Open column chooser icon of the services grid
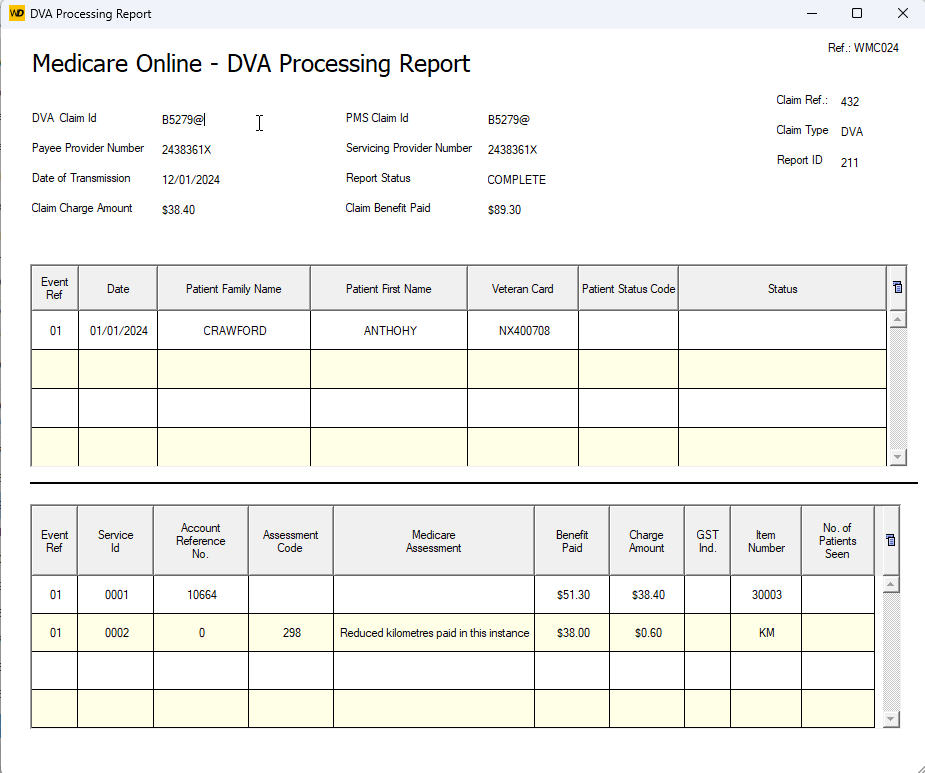This screenshot has width=925, height=773. (890, 540)
